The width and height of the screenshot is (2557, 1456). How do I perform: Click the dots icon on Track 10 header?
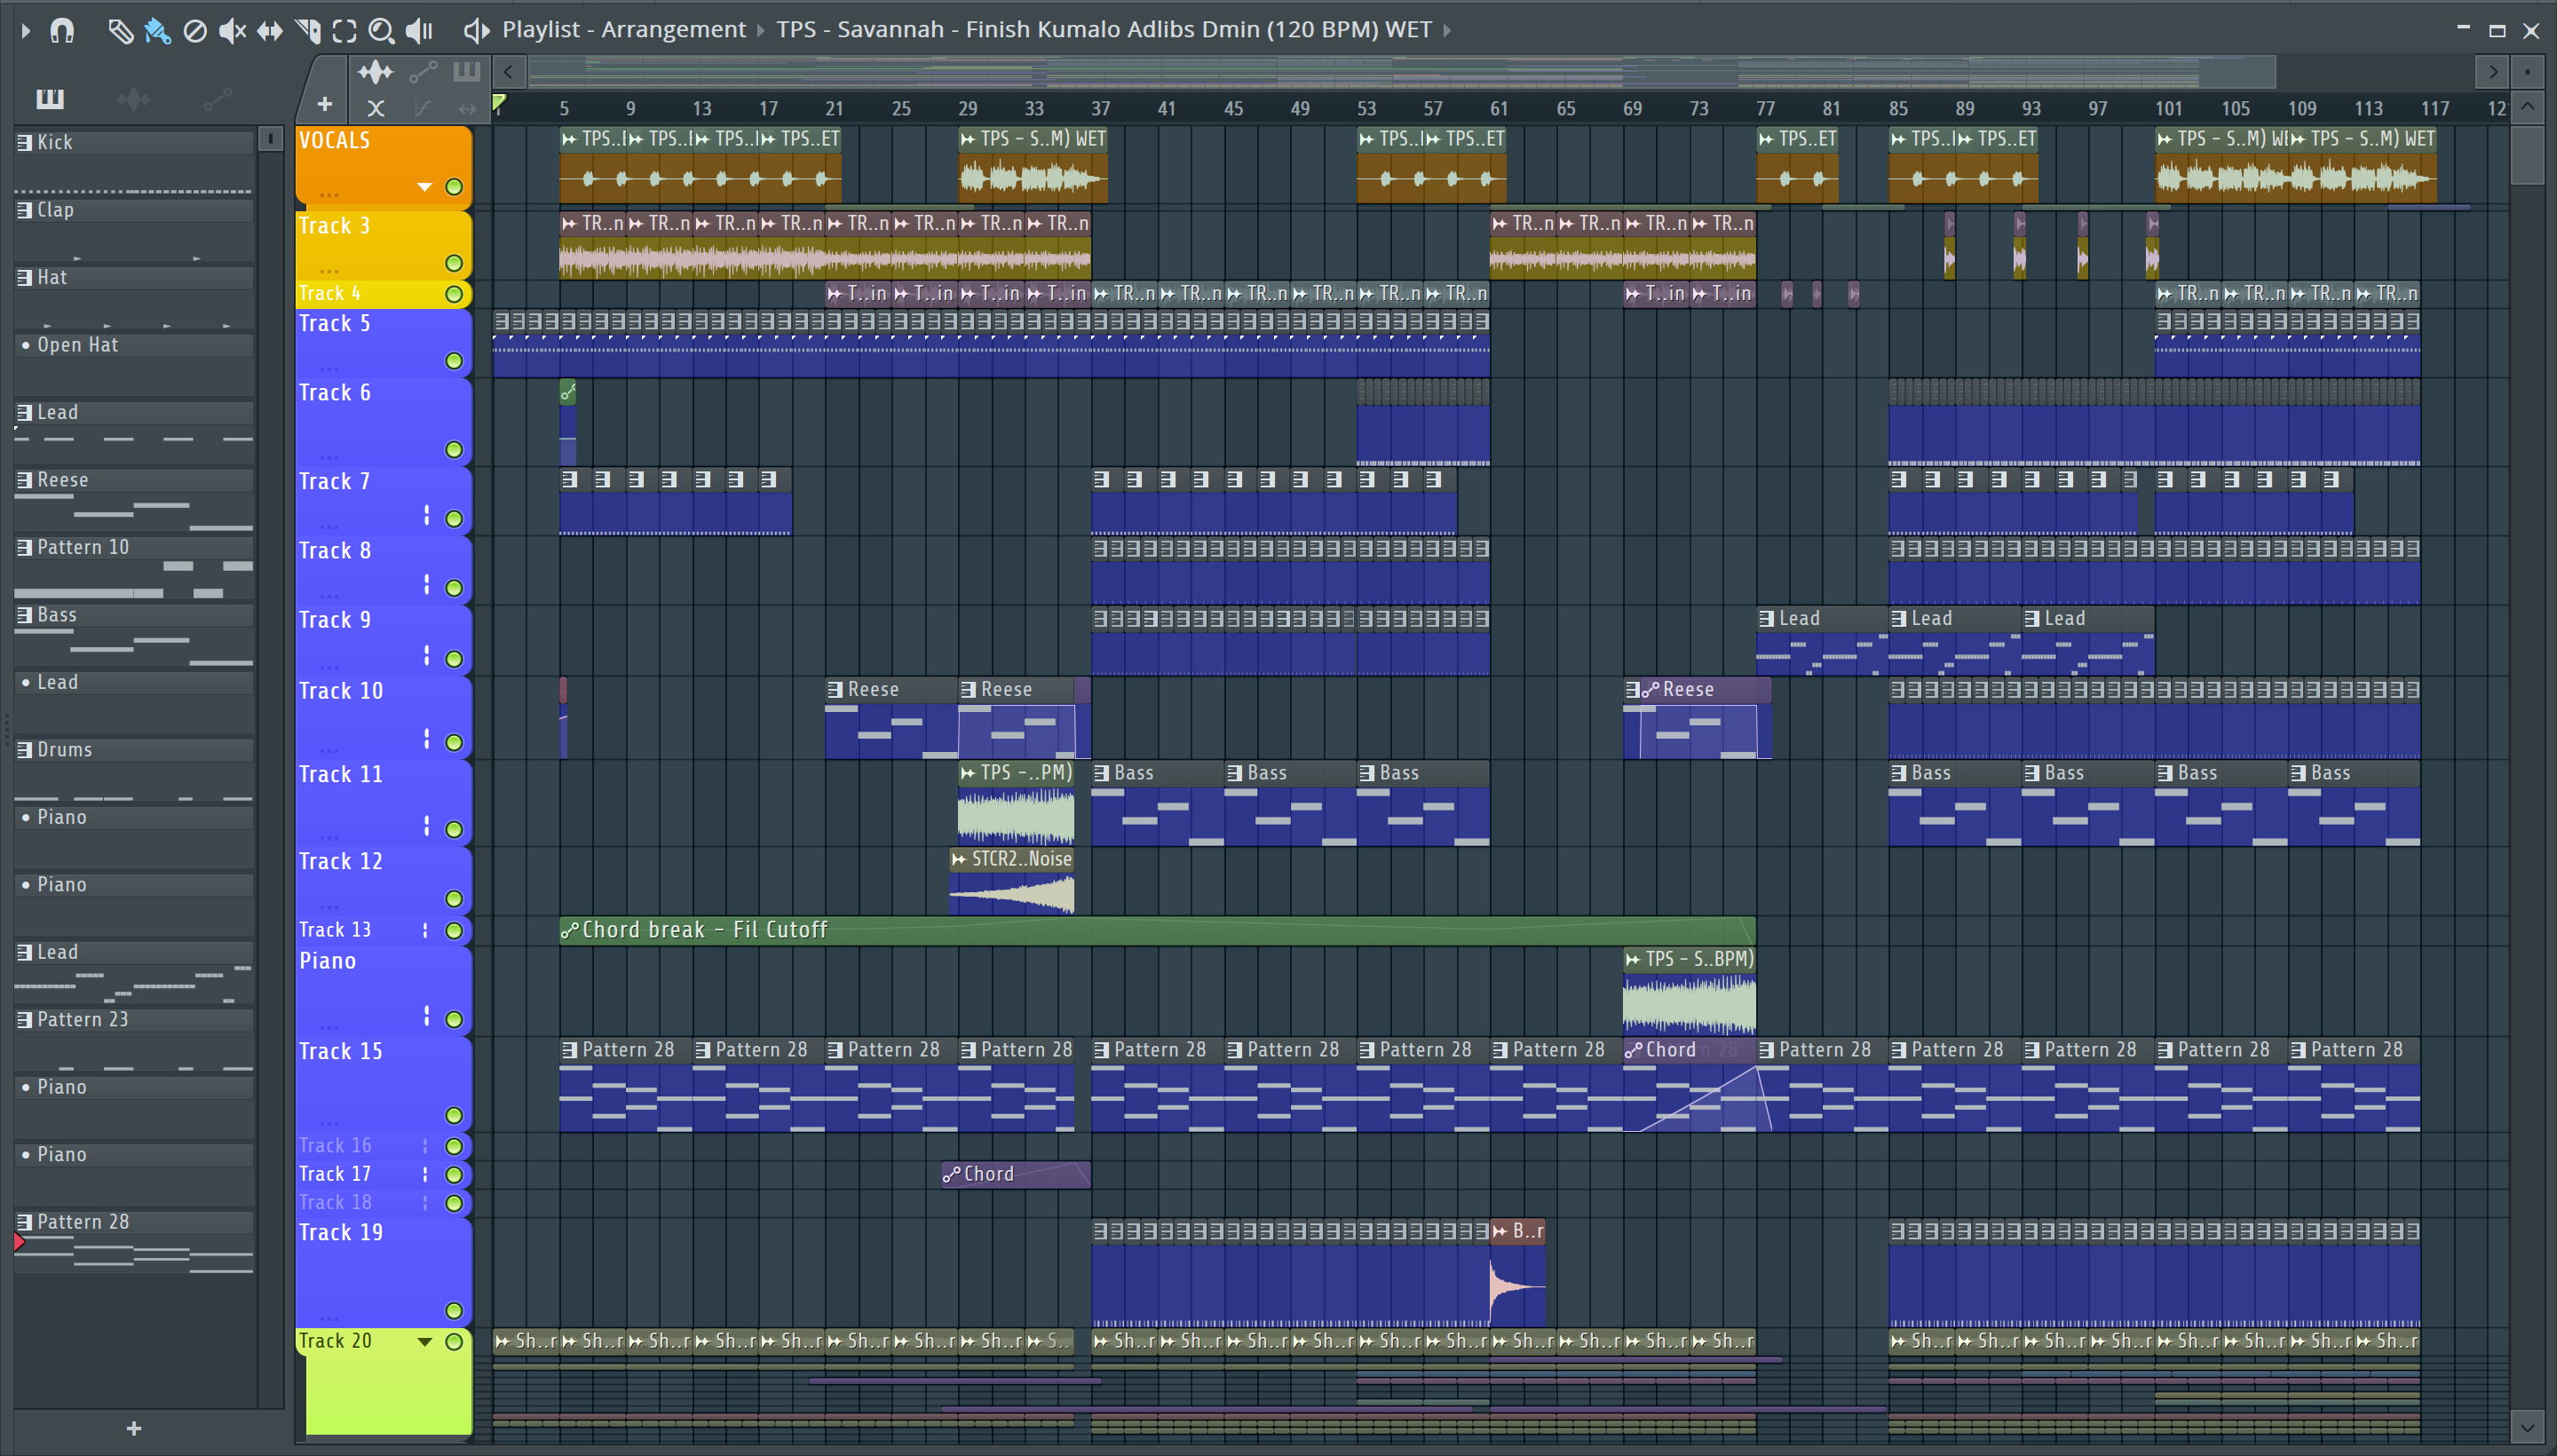click(427, 739)
